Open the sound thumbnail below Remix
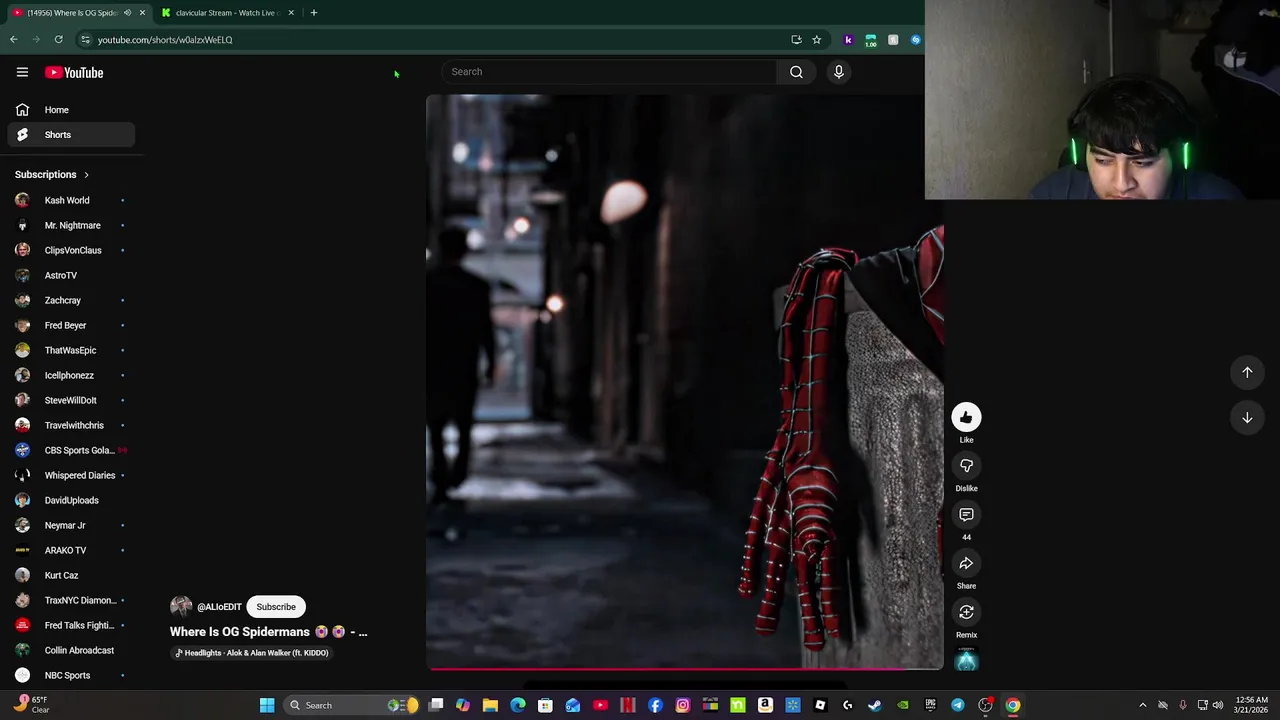1280x720 pixels. 966,660
